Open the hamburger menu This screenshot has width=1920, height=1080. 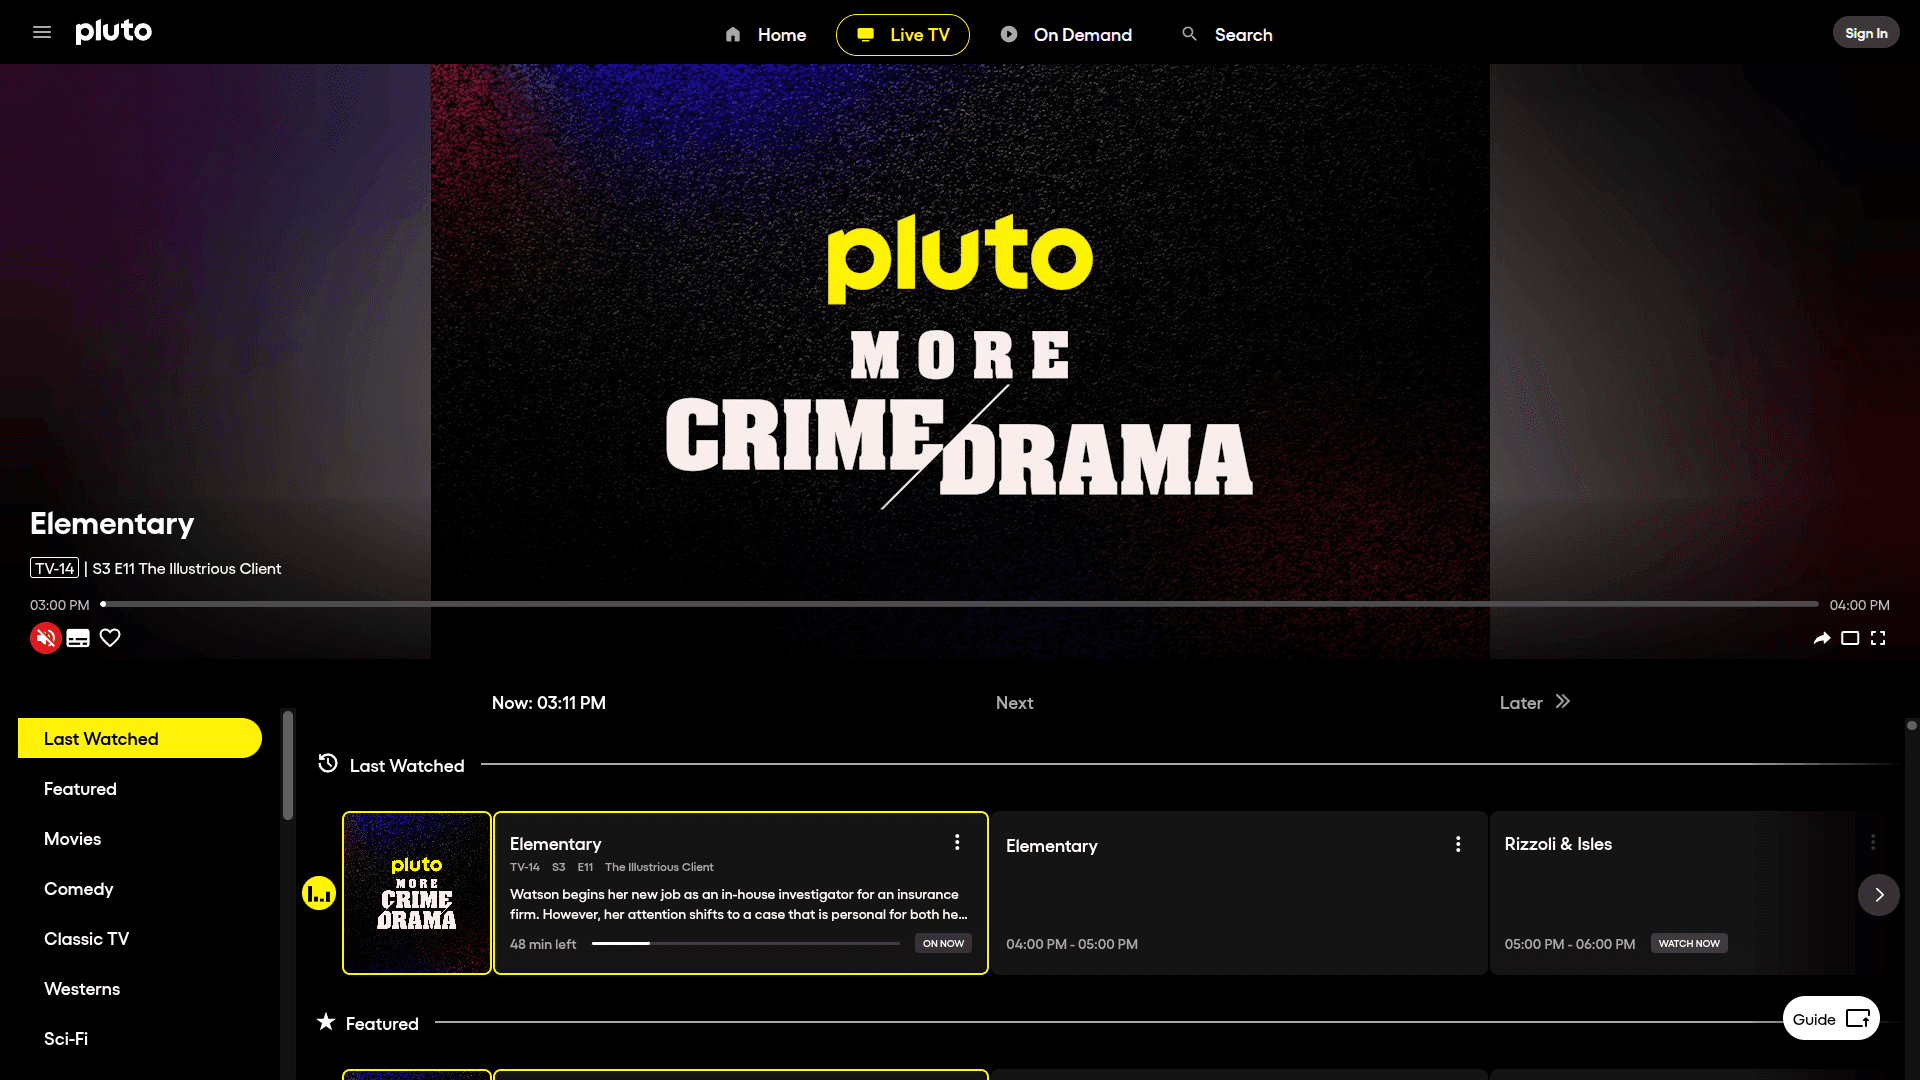42,32
